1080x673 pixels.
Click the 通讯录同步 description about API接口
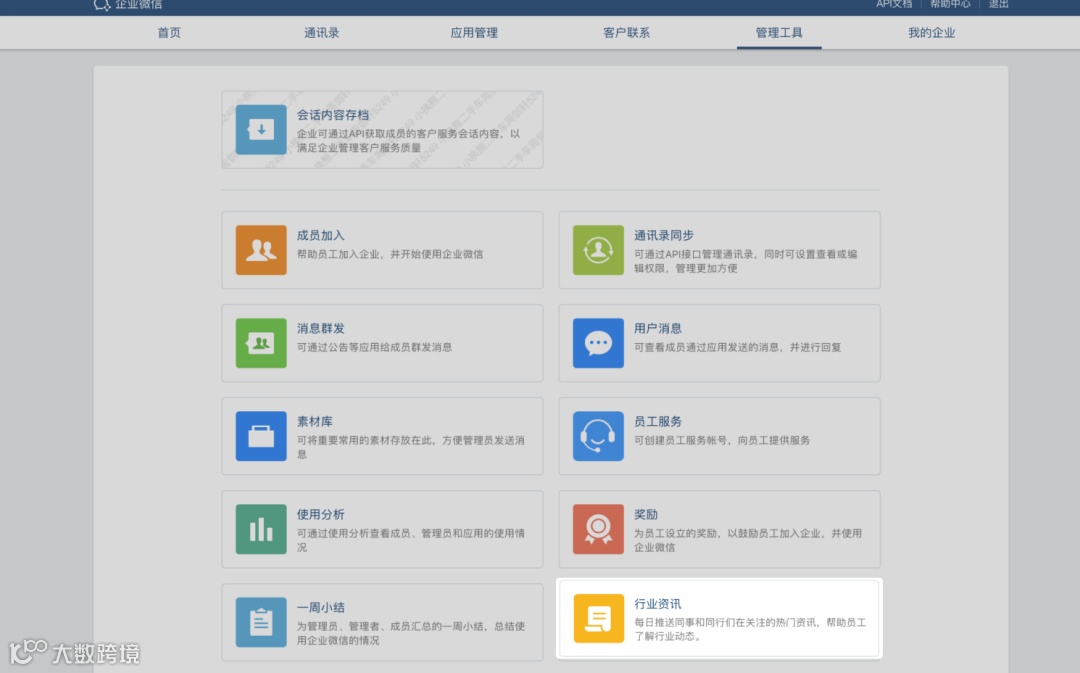(x=745, y=261)
